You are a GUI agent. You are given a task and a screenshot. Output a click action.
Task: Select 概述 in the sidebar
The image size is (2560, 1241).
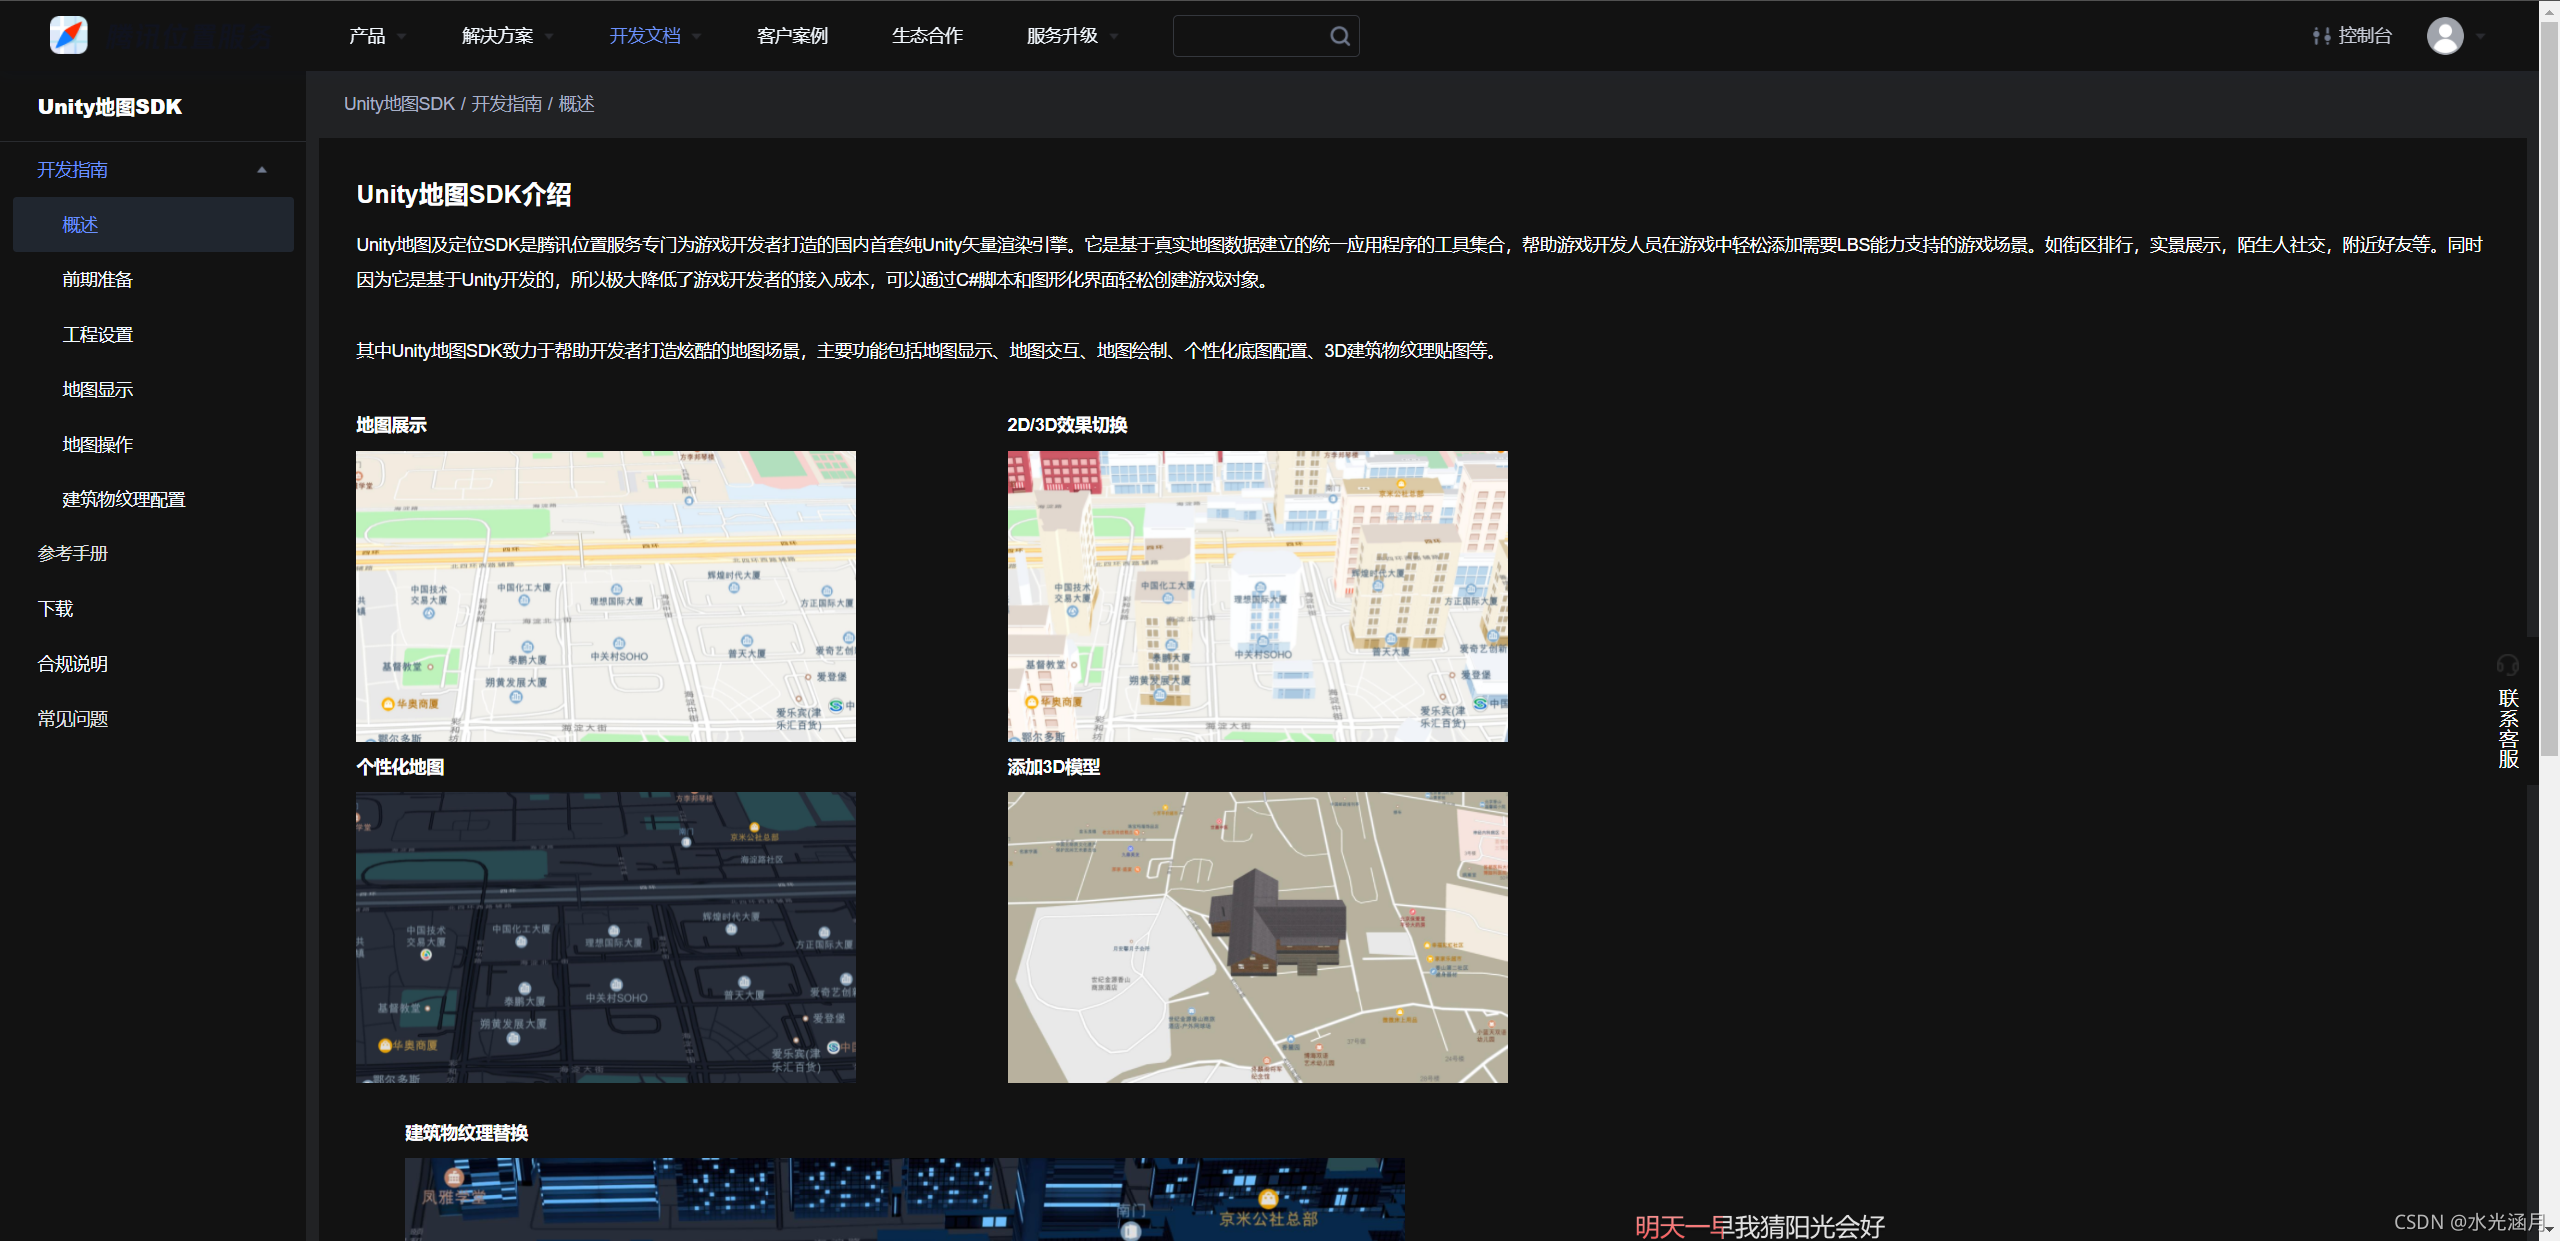pyautogui.click(x=153, y=225)
